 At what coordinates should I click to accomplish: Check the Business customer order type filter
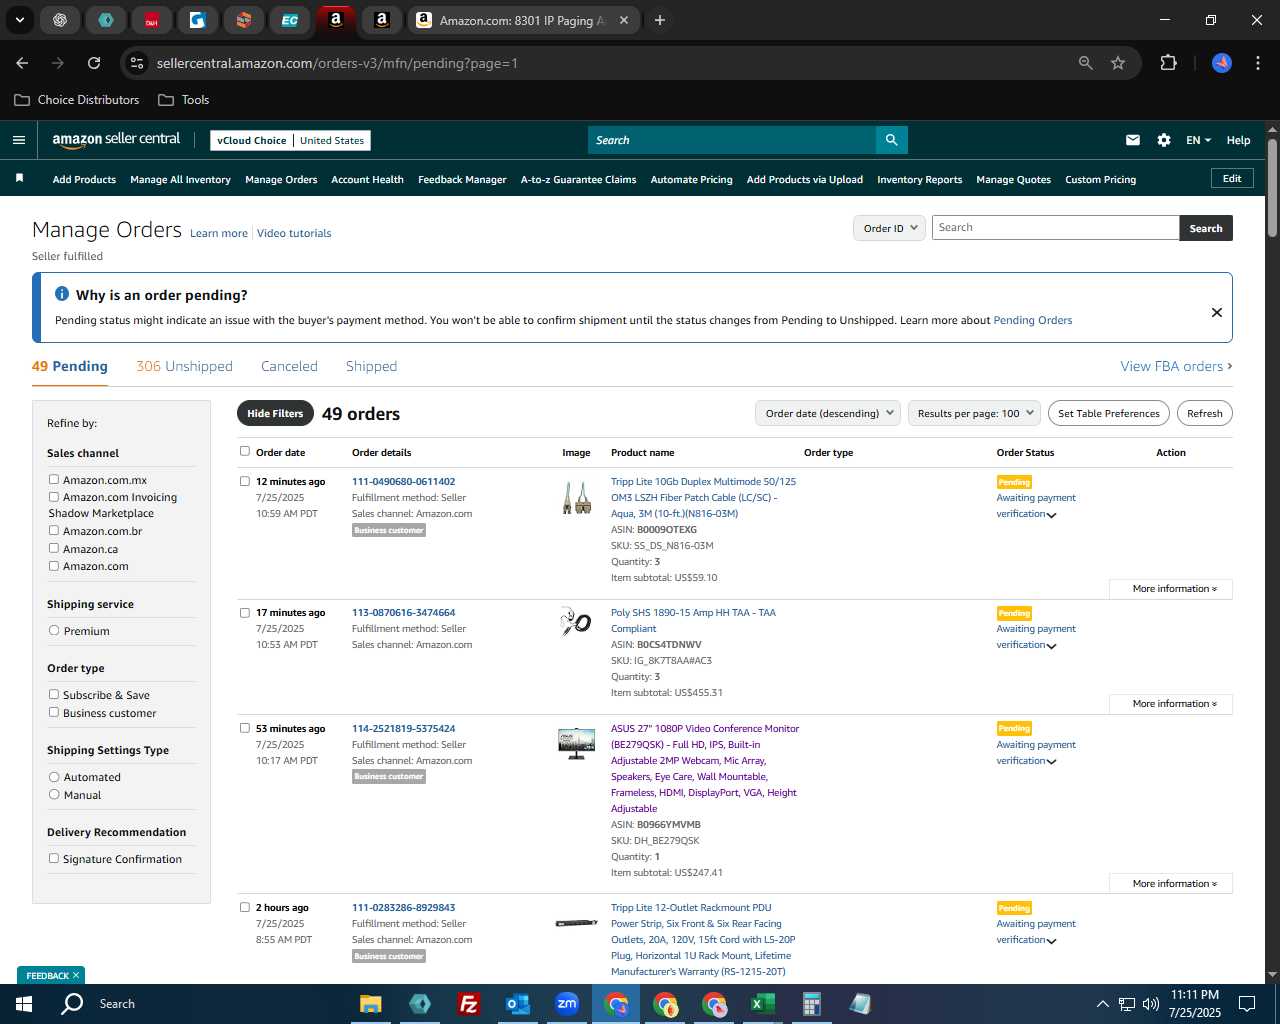[x=54, y=713]
